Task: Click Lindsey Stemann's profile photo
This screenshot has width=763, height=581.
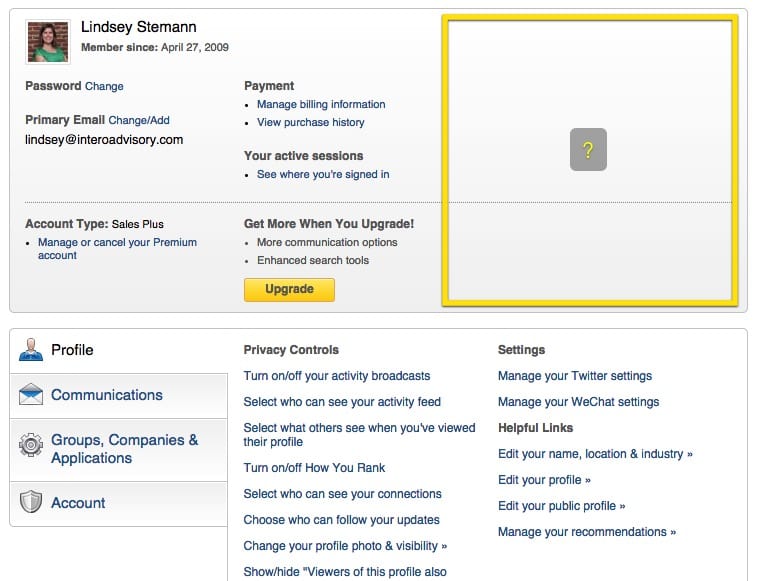Action: pos(48,42)
